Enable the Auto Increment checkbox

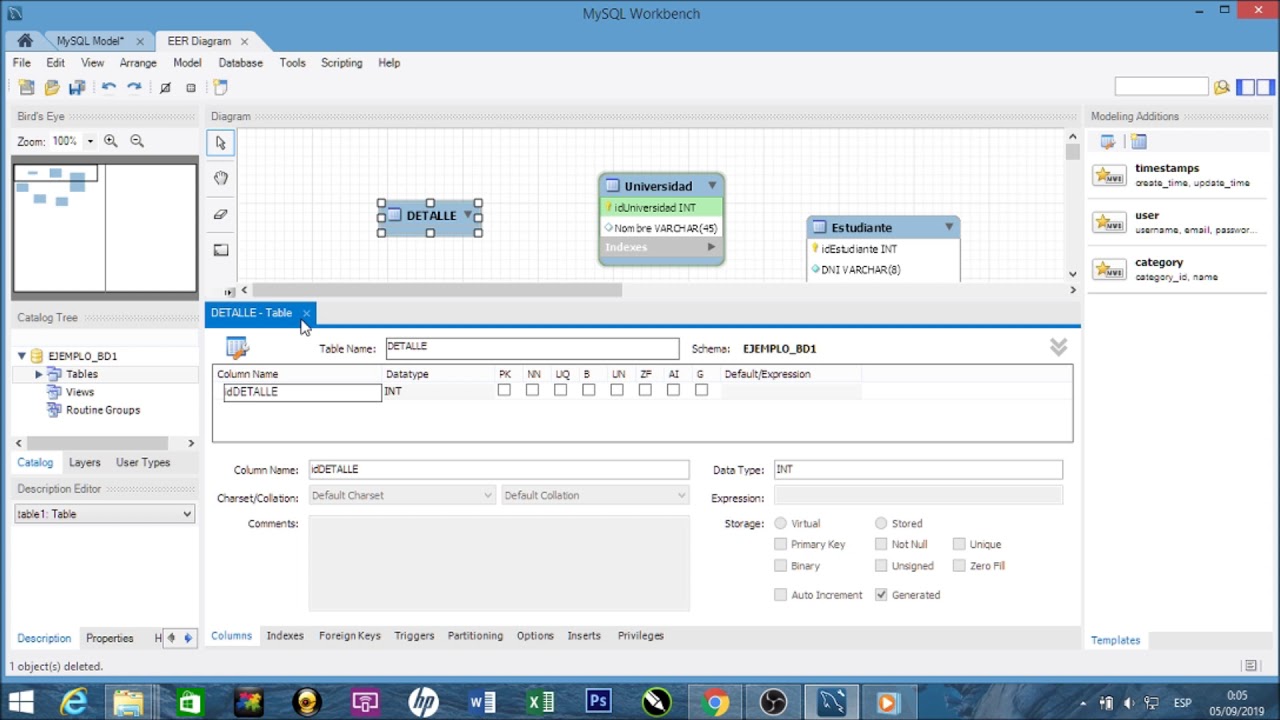coord(780,594)
